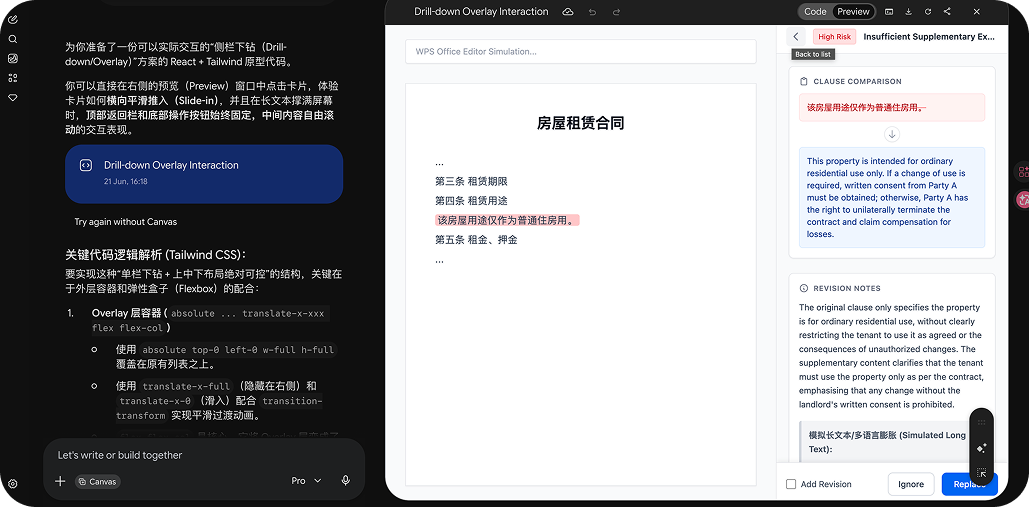Viewport: 1030px width, 507px height.
Task: Click the cloud saved status icon
Action: [568, 12]
